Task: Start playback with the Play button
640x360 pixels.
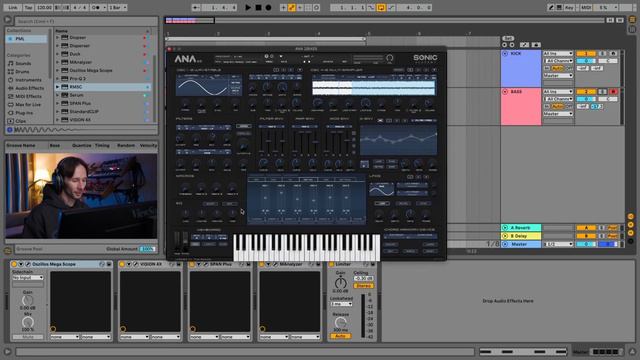Action: tap(248, 7)
